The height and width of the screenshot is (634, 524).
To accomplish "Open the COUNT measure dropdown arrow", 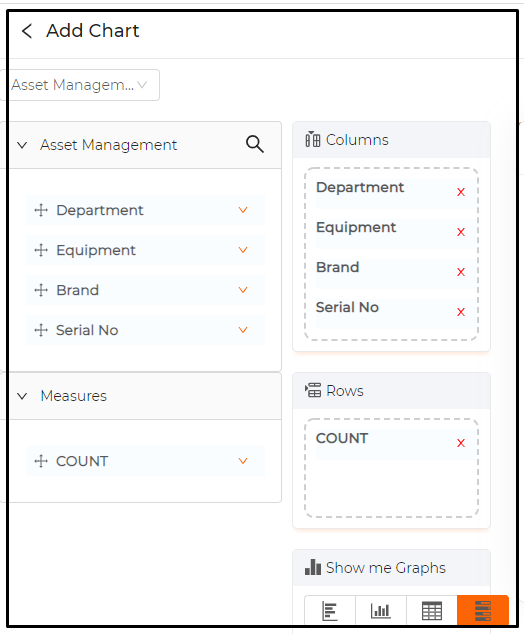I will point(243,461).
